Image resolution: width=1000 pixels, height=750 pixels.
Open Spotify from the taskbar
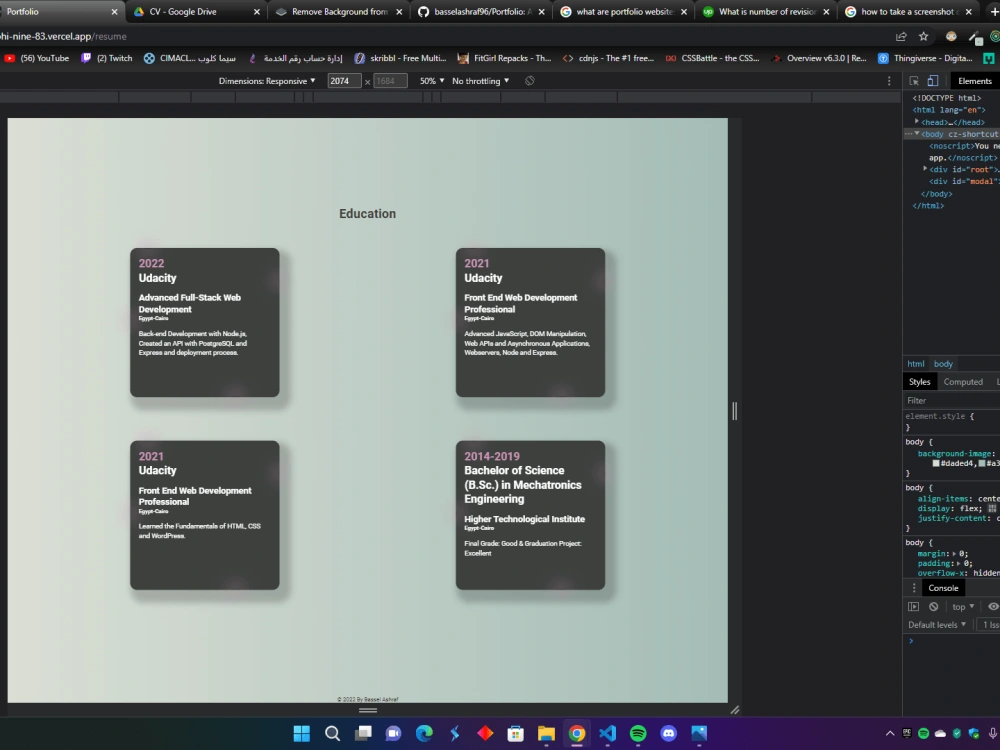[x=638, y=733]
